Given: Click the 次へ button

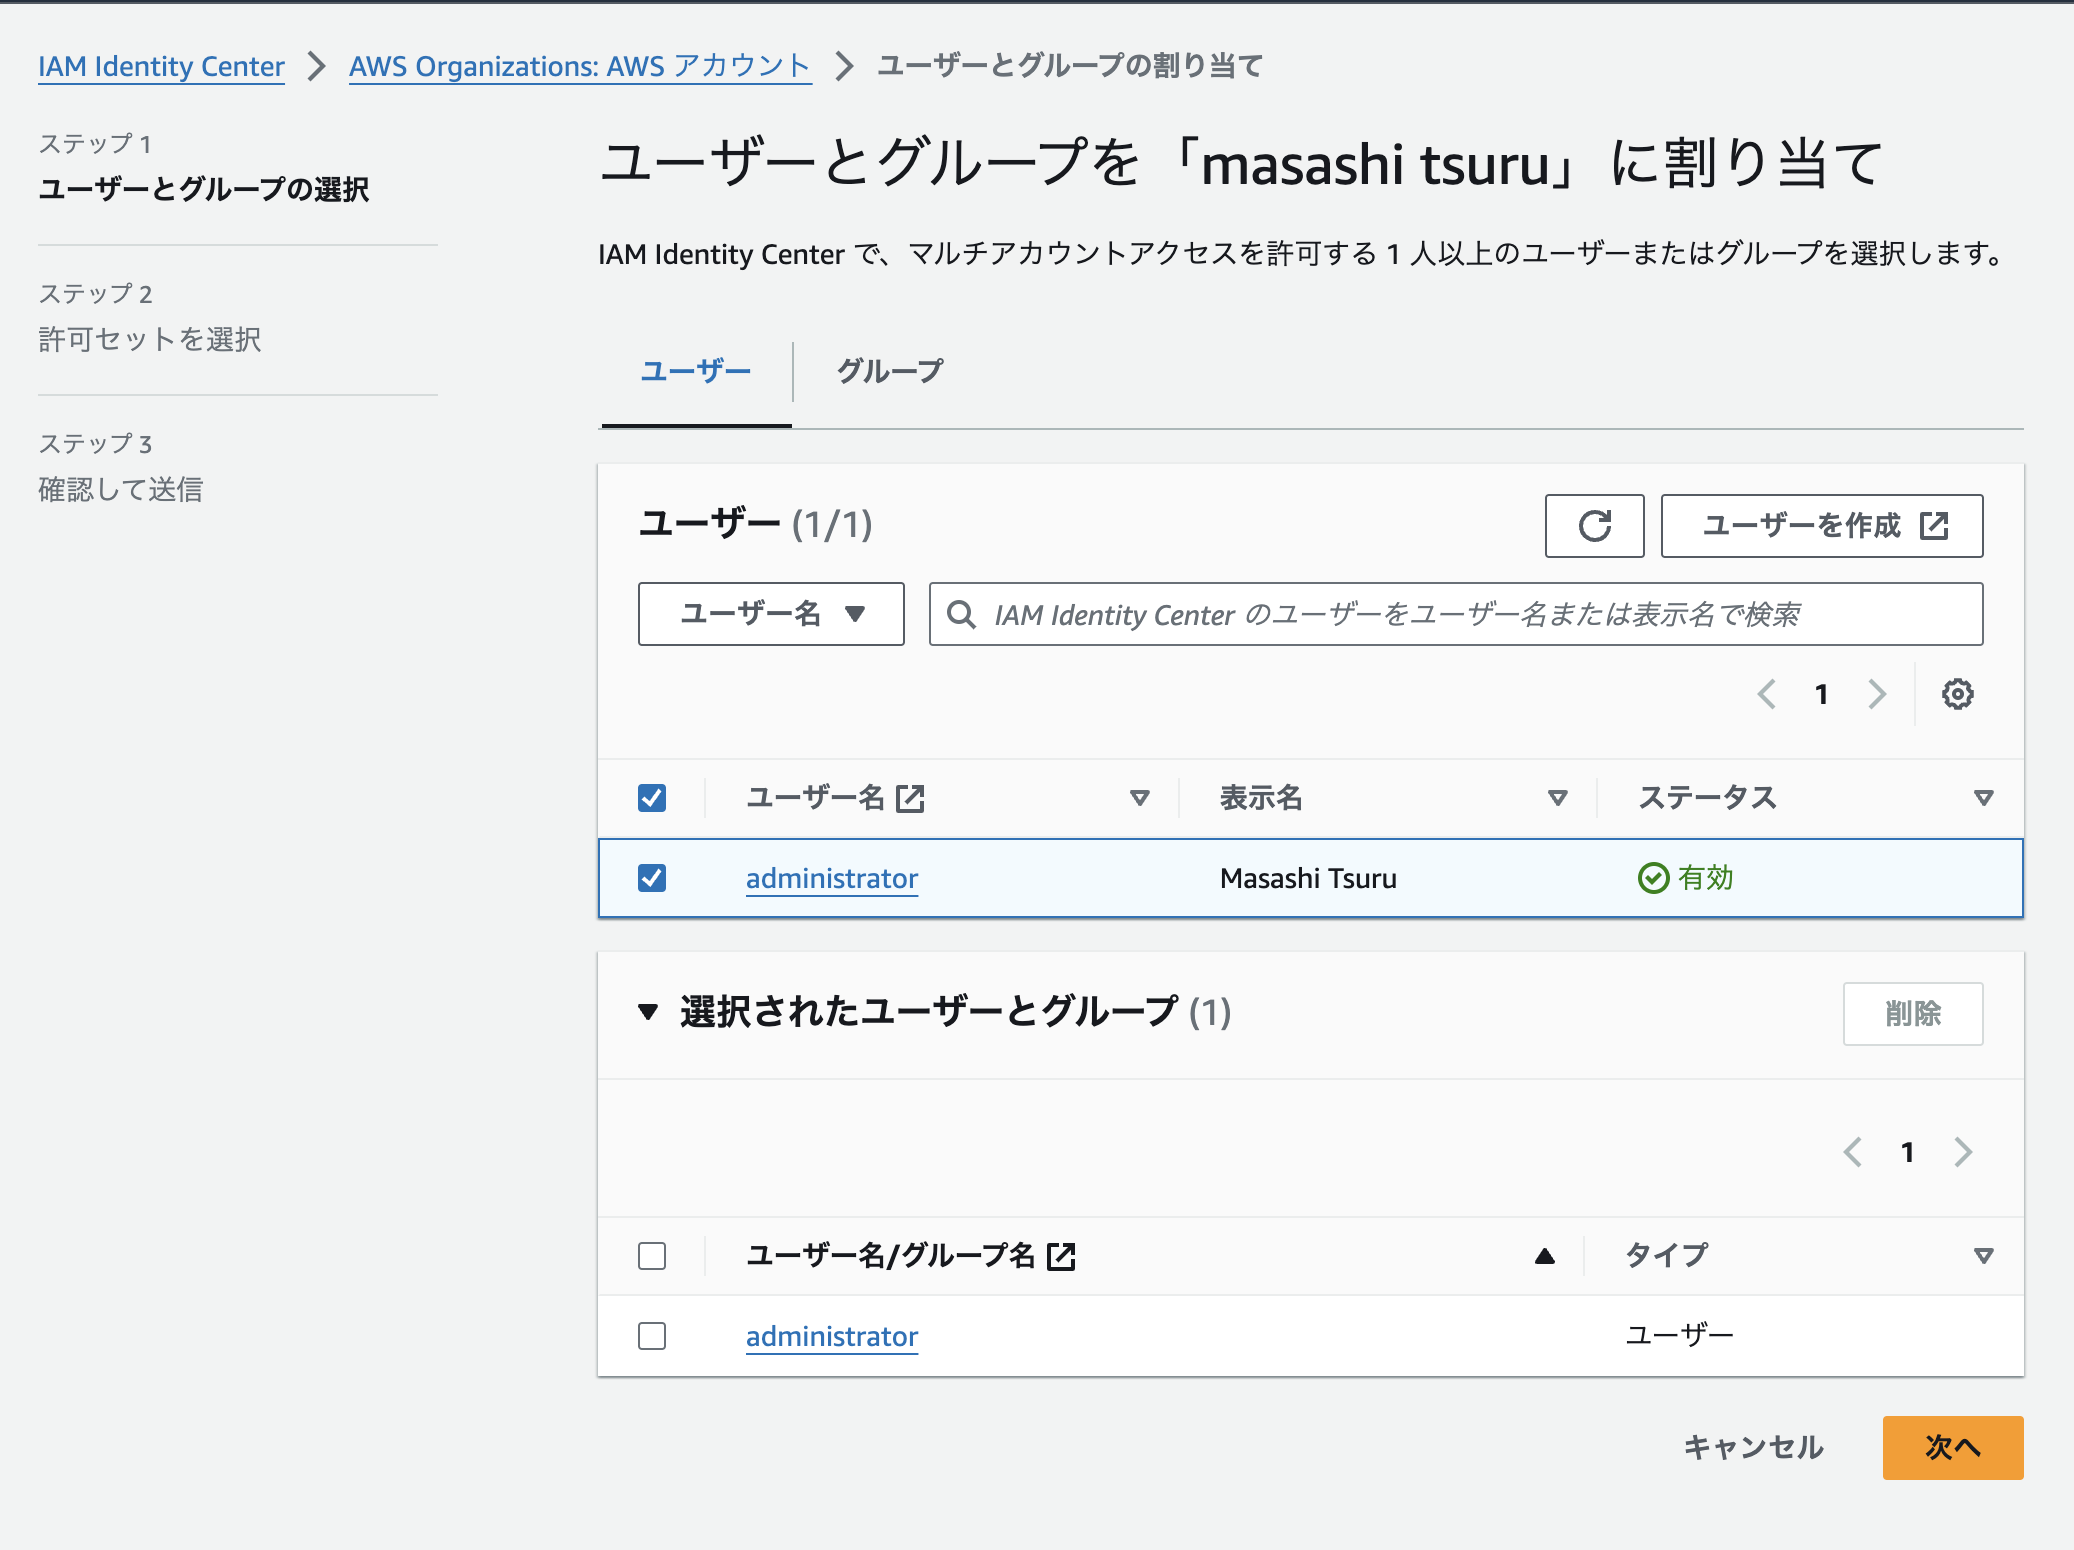Looking at the screenshot, I should [x=1953, y=1448].
